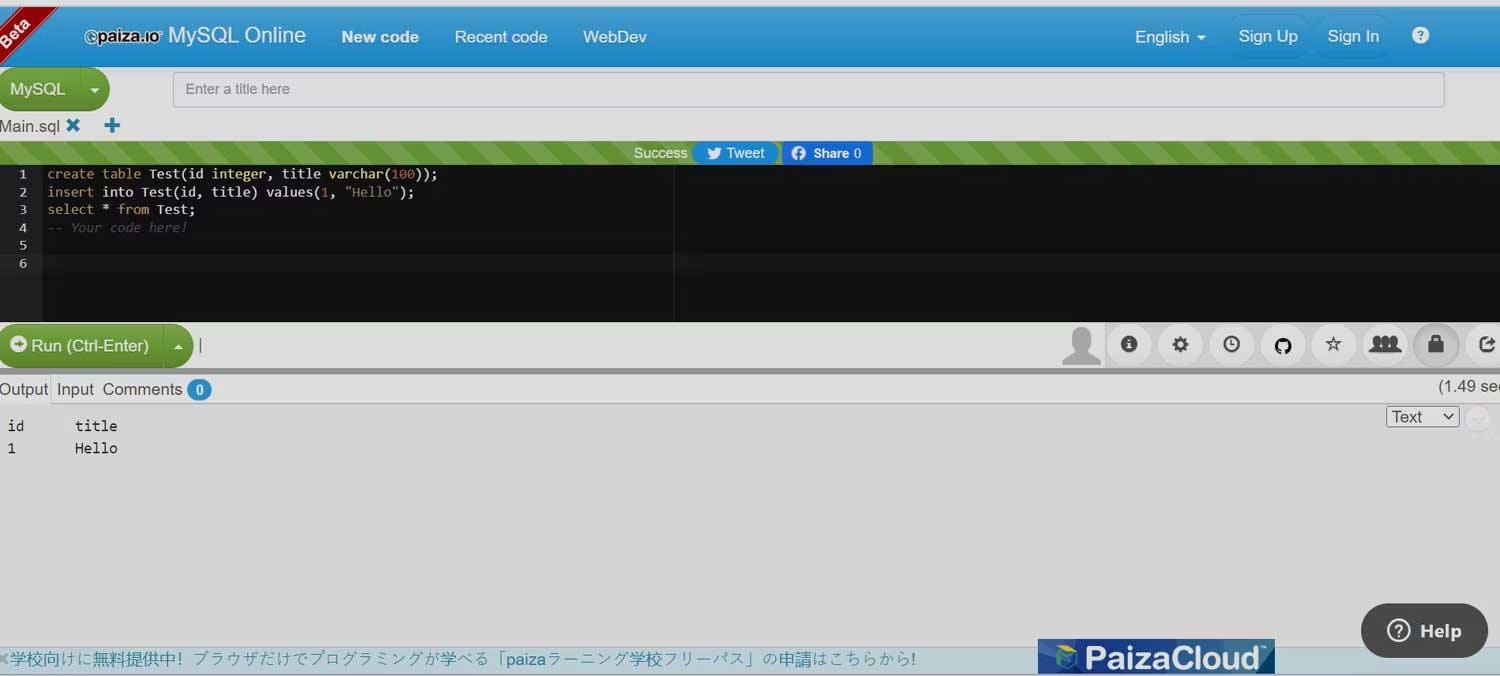Image resolution: width=1500 pixels, height=676 pixels.
Task: Click code line 2 insert statement
Action: (x=230, y=192)
